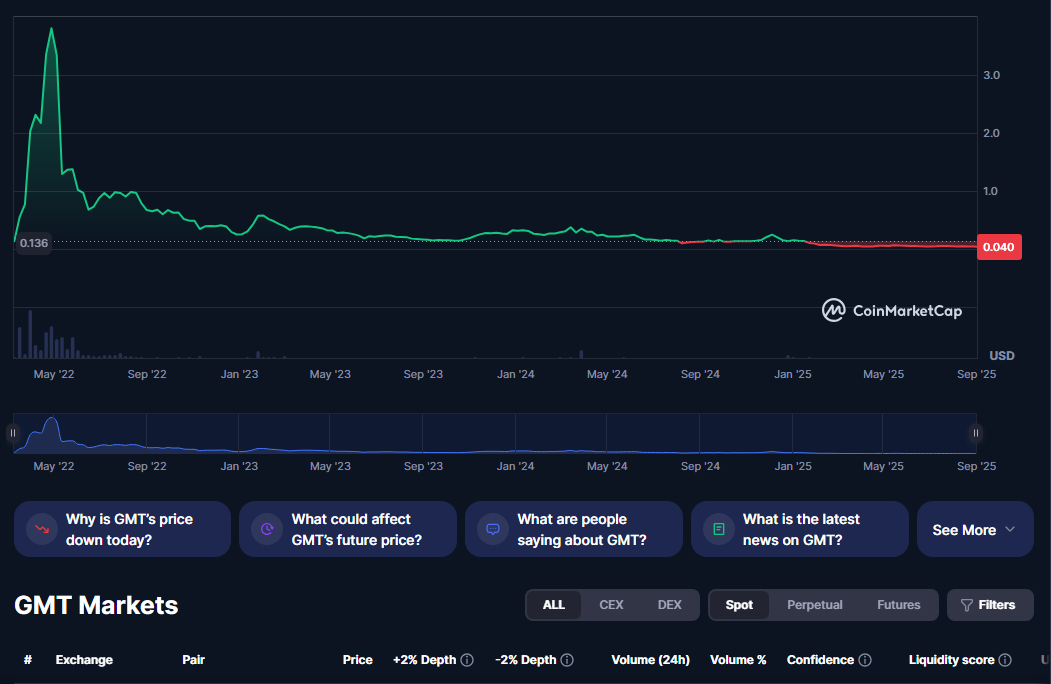Open info icon next to -2% Depth
1051x684 pixels.
pos(567,660)
